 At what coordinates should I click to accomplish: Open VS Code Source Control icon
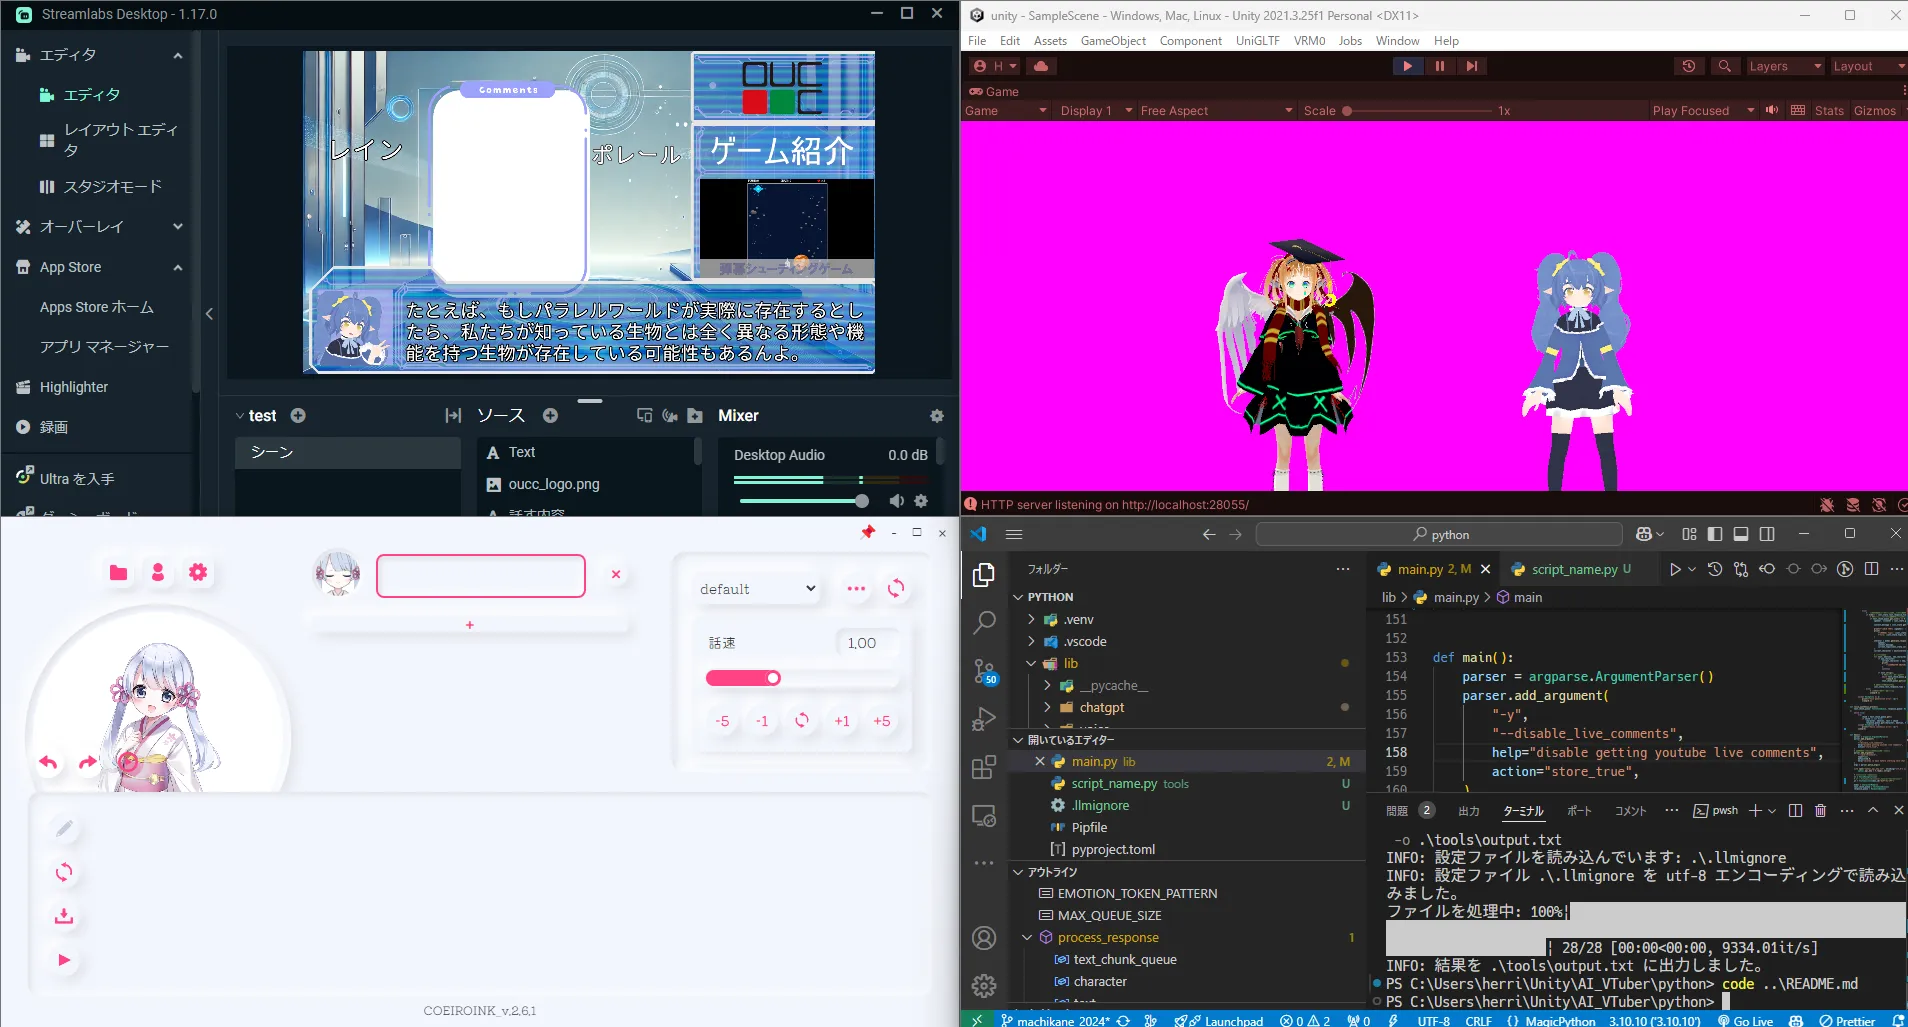984,670
